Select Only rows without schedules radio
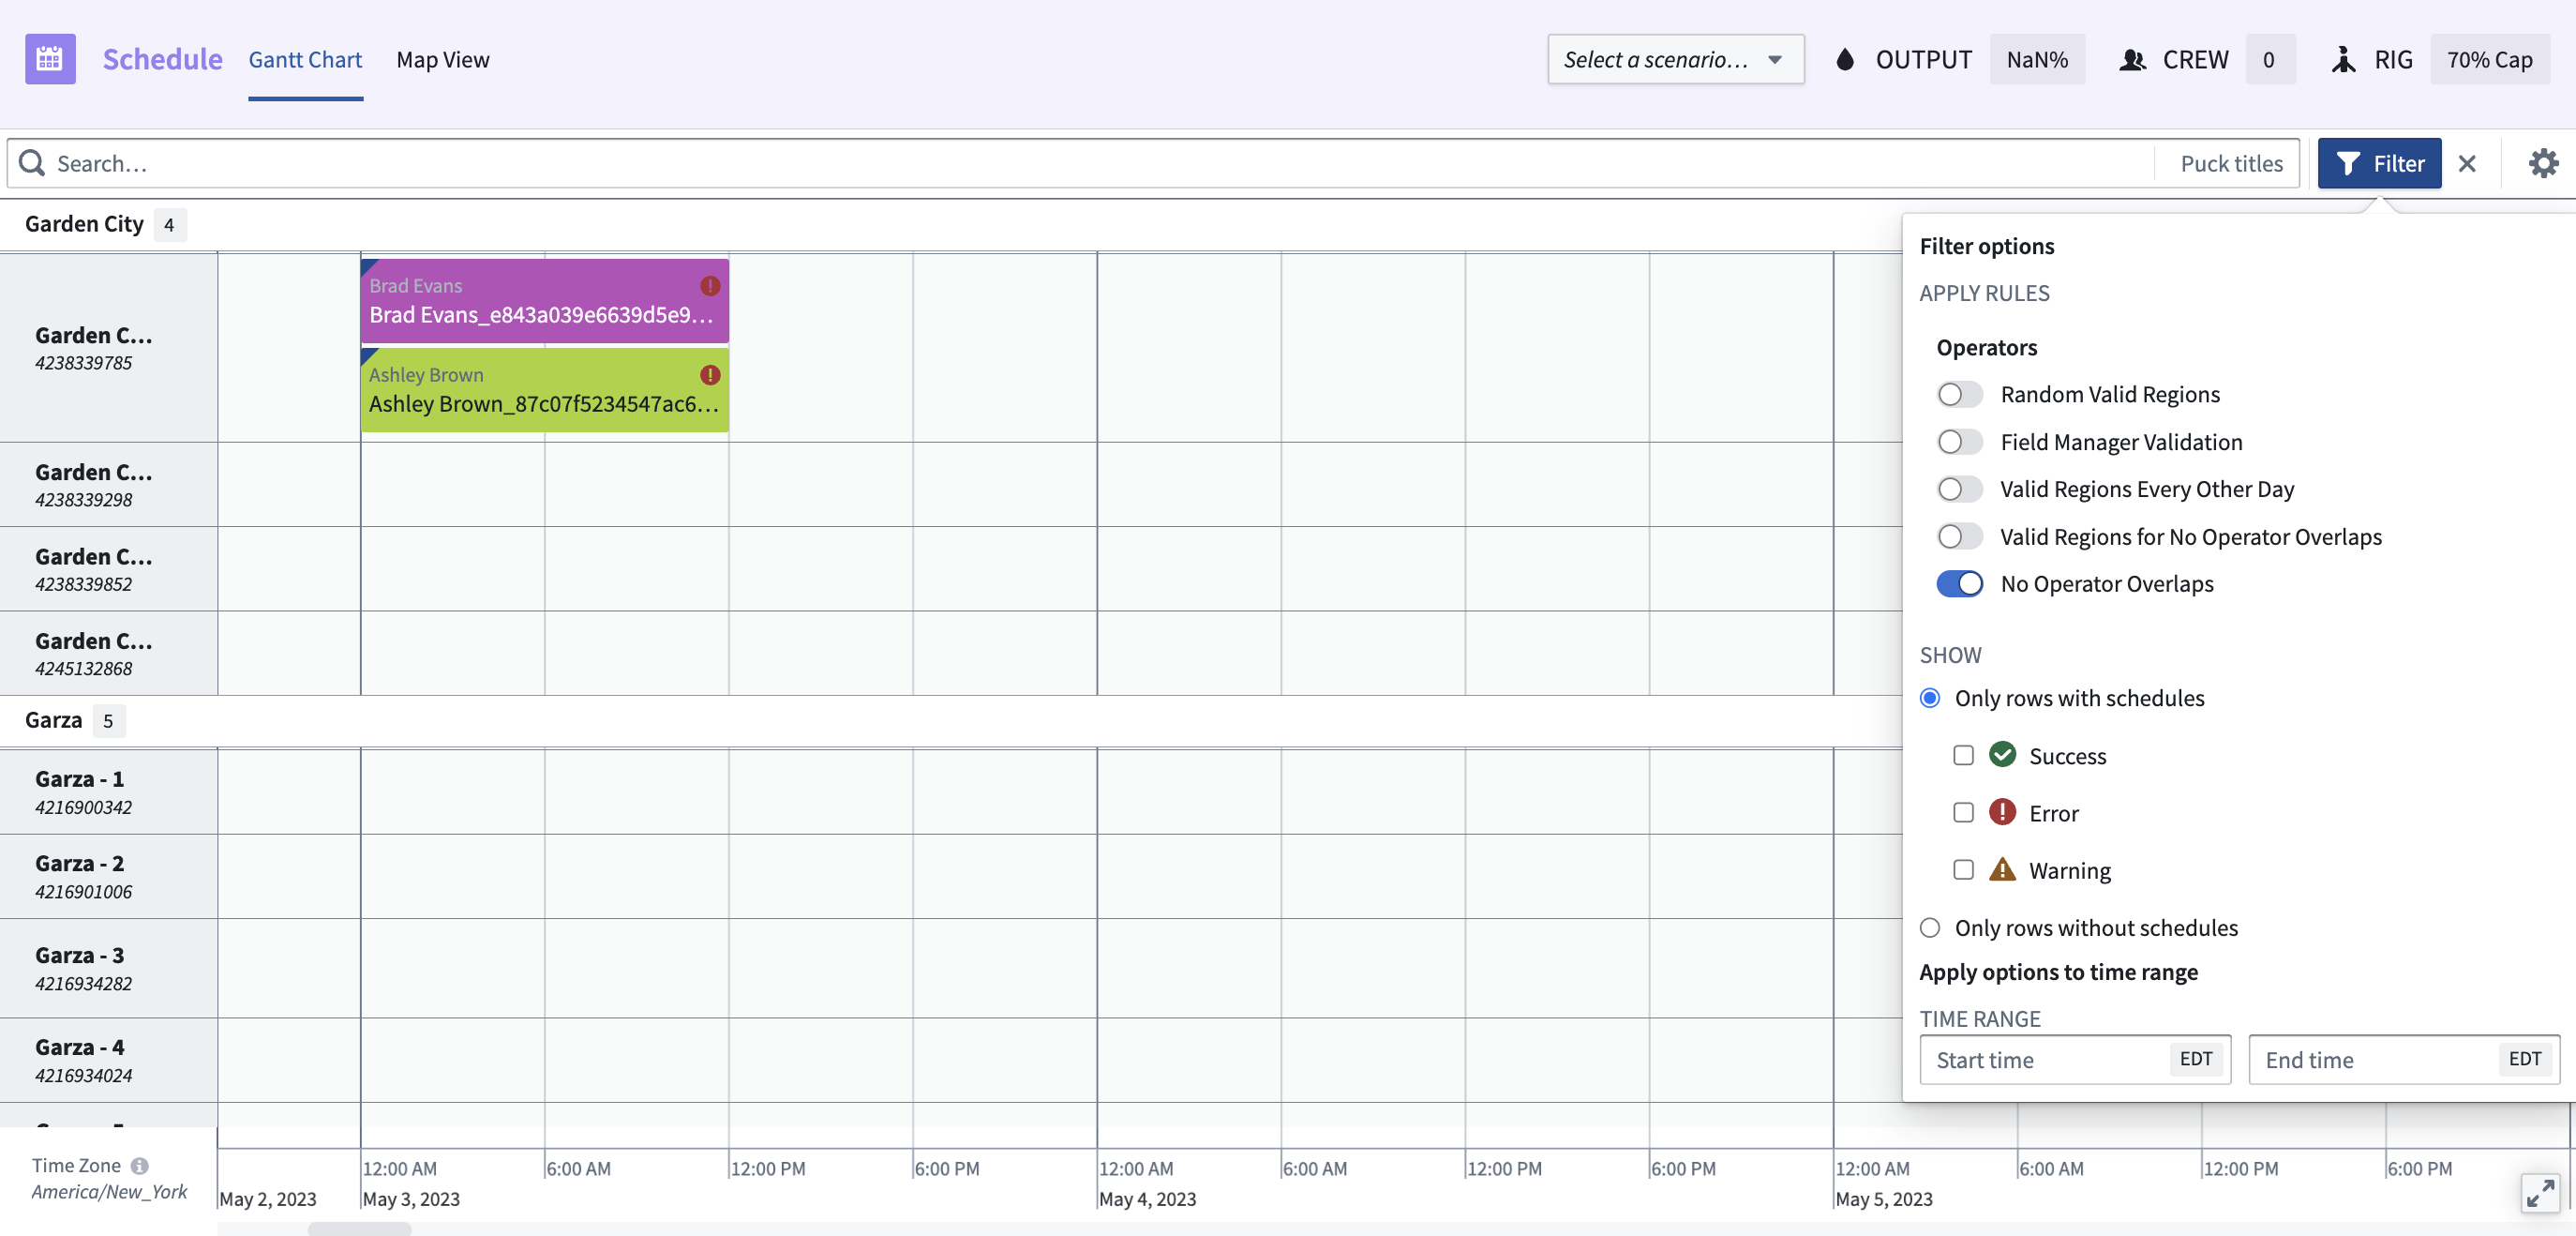The image size is (2576, 1236). coord(1930,928)
